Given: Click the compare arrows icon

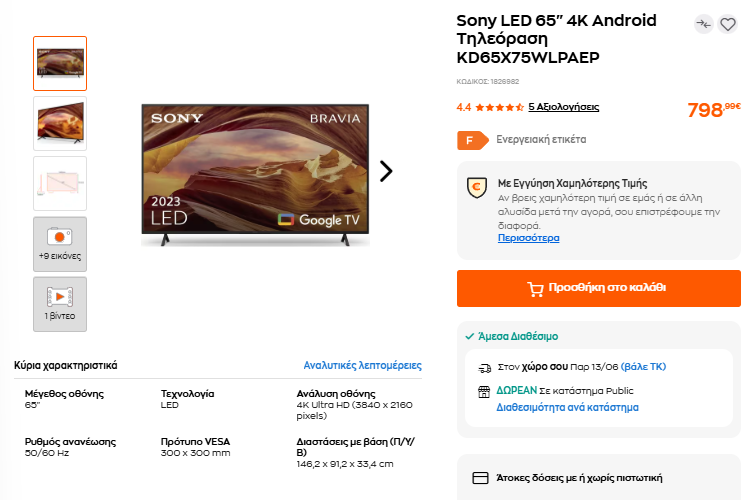Looking at the screenshot, I should point(704,24).
